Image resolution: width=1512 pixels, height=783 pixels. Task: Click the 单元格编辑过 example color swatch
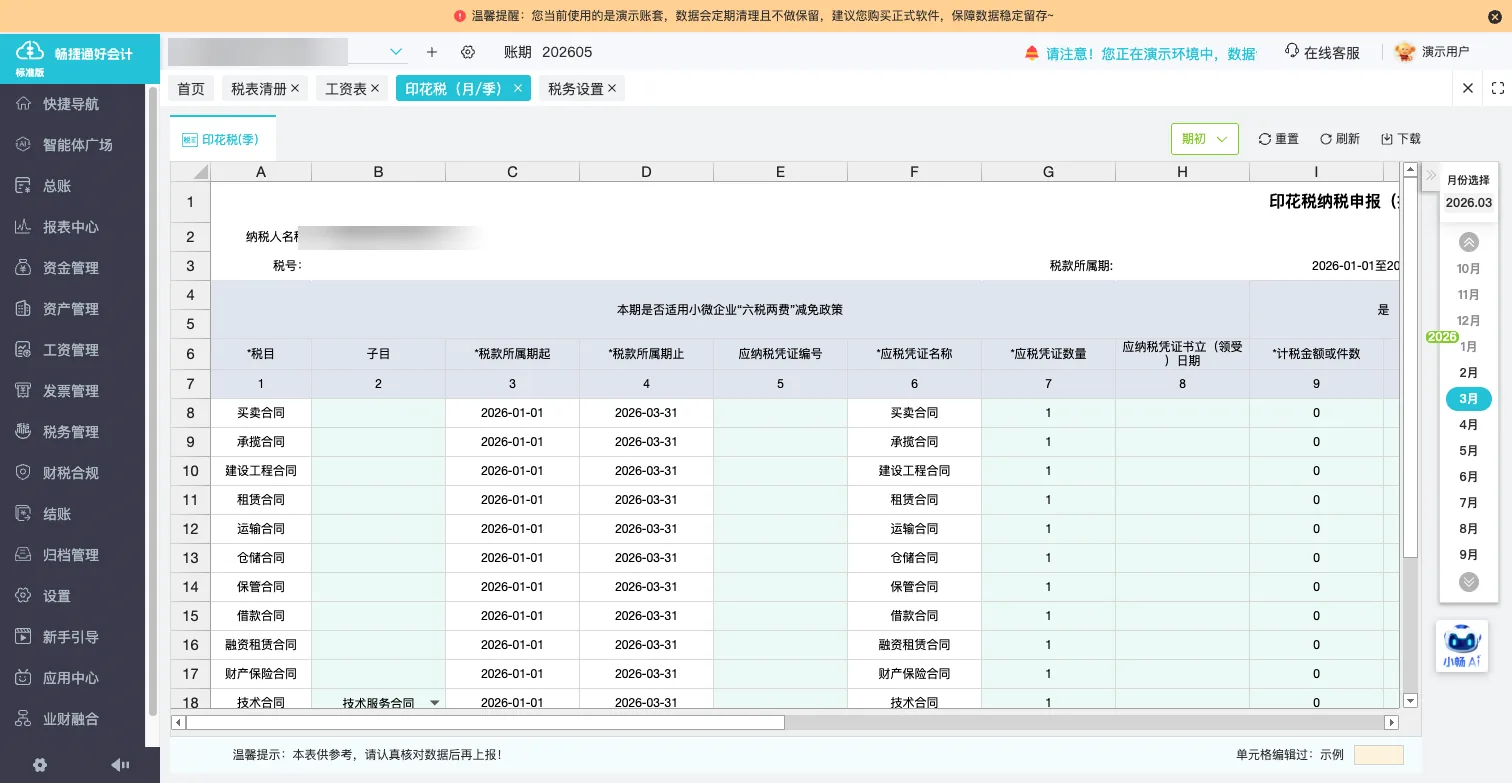1379,755
